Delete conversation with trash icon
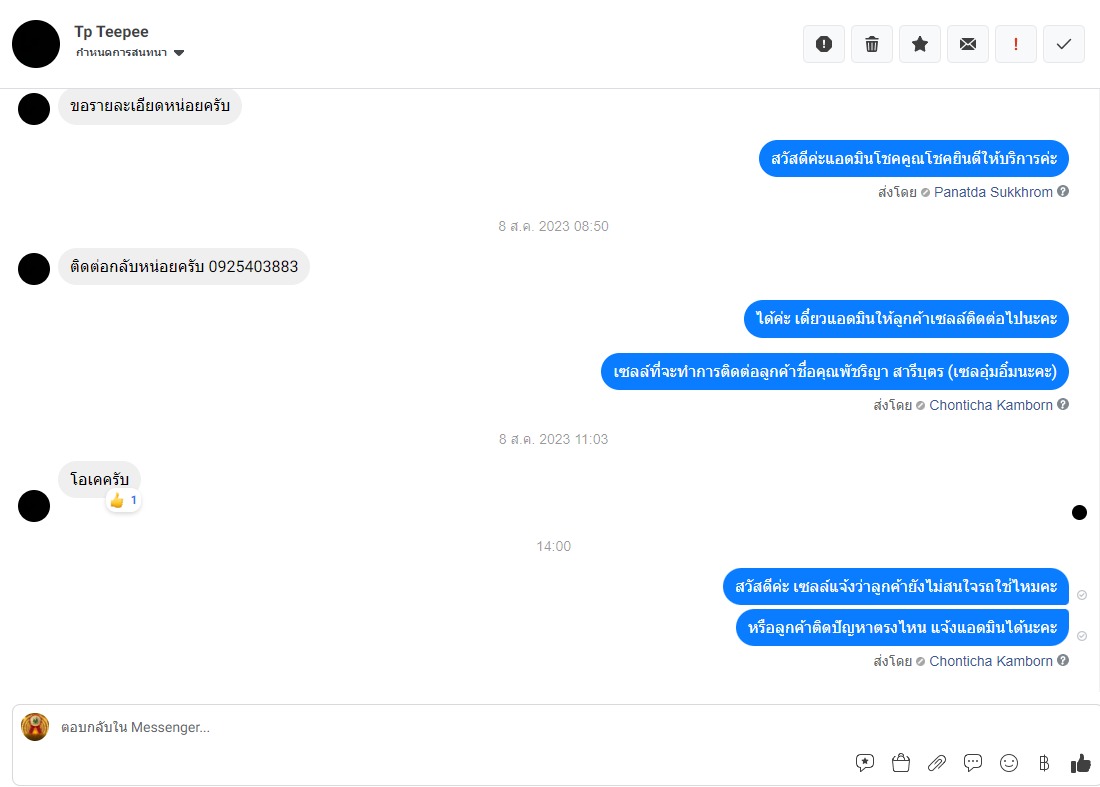This screenshot has height=787, width=1100. [872, 44]
